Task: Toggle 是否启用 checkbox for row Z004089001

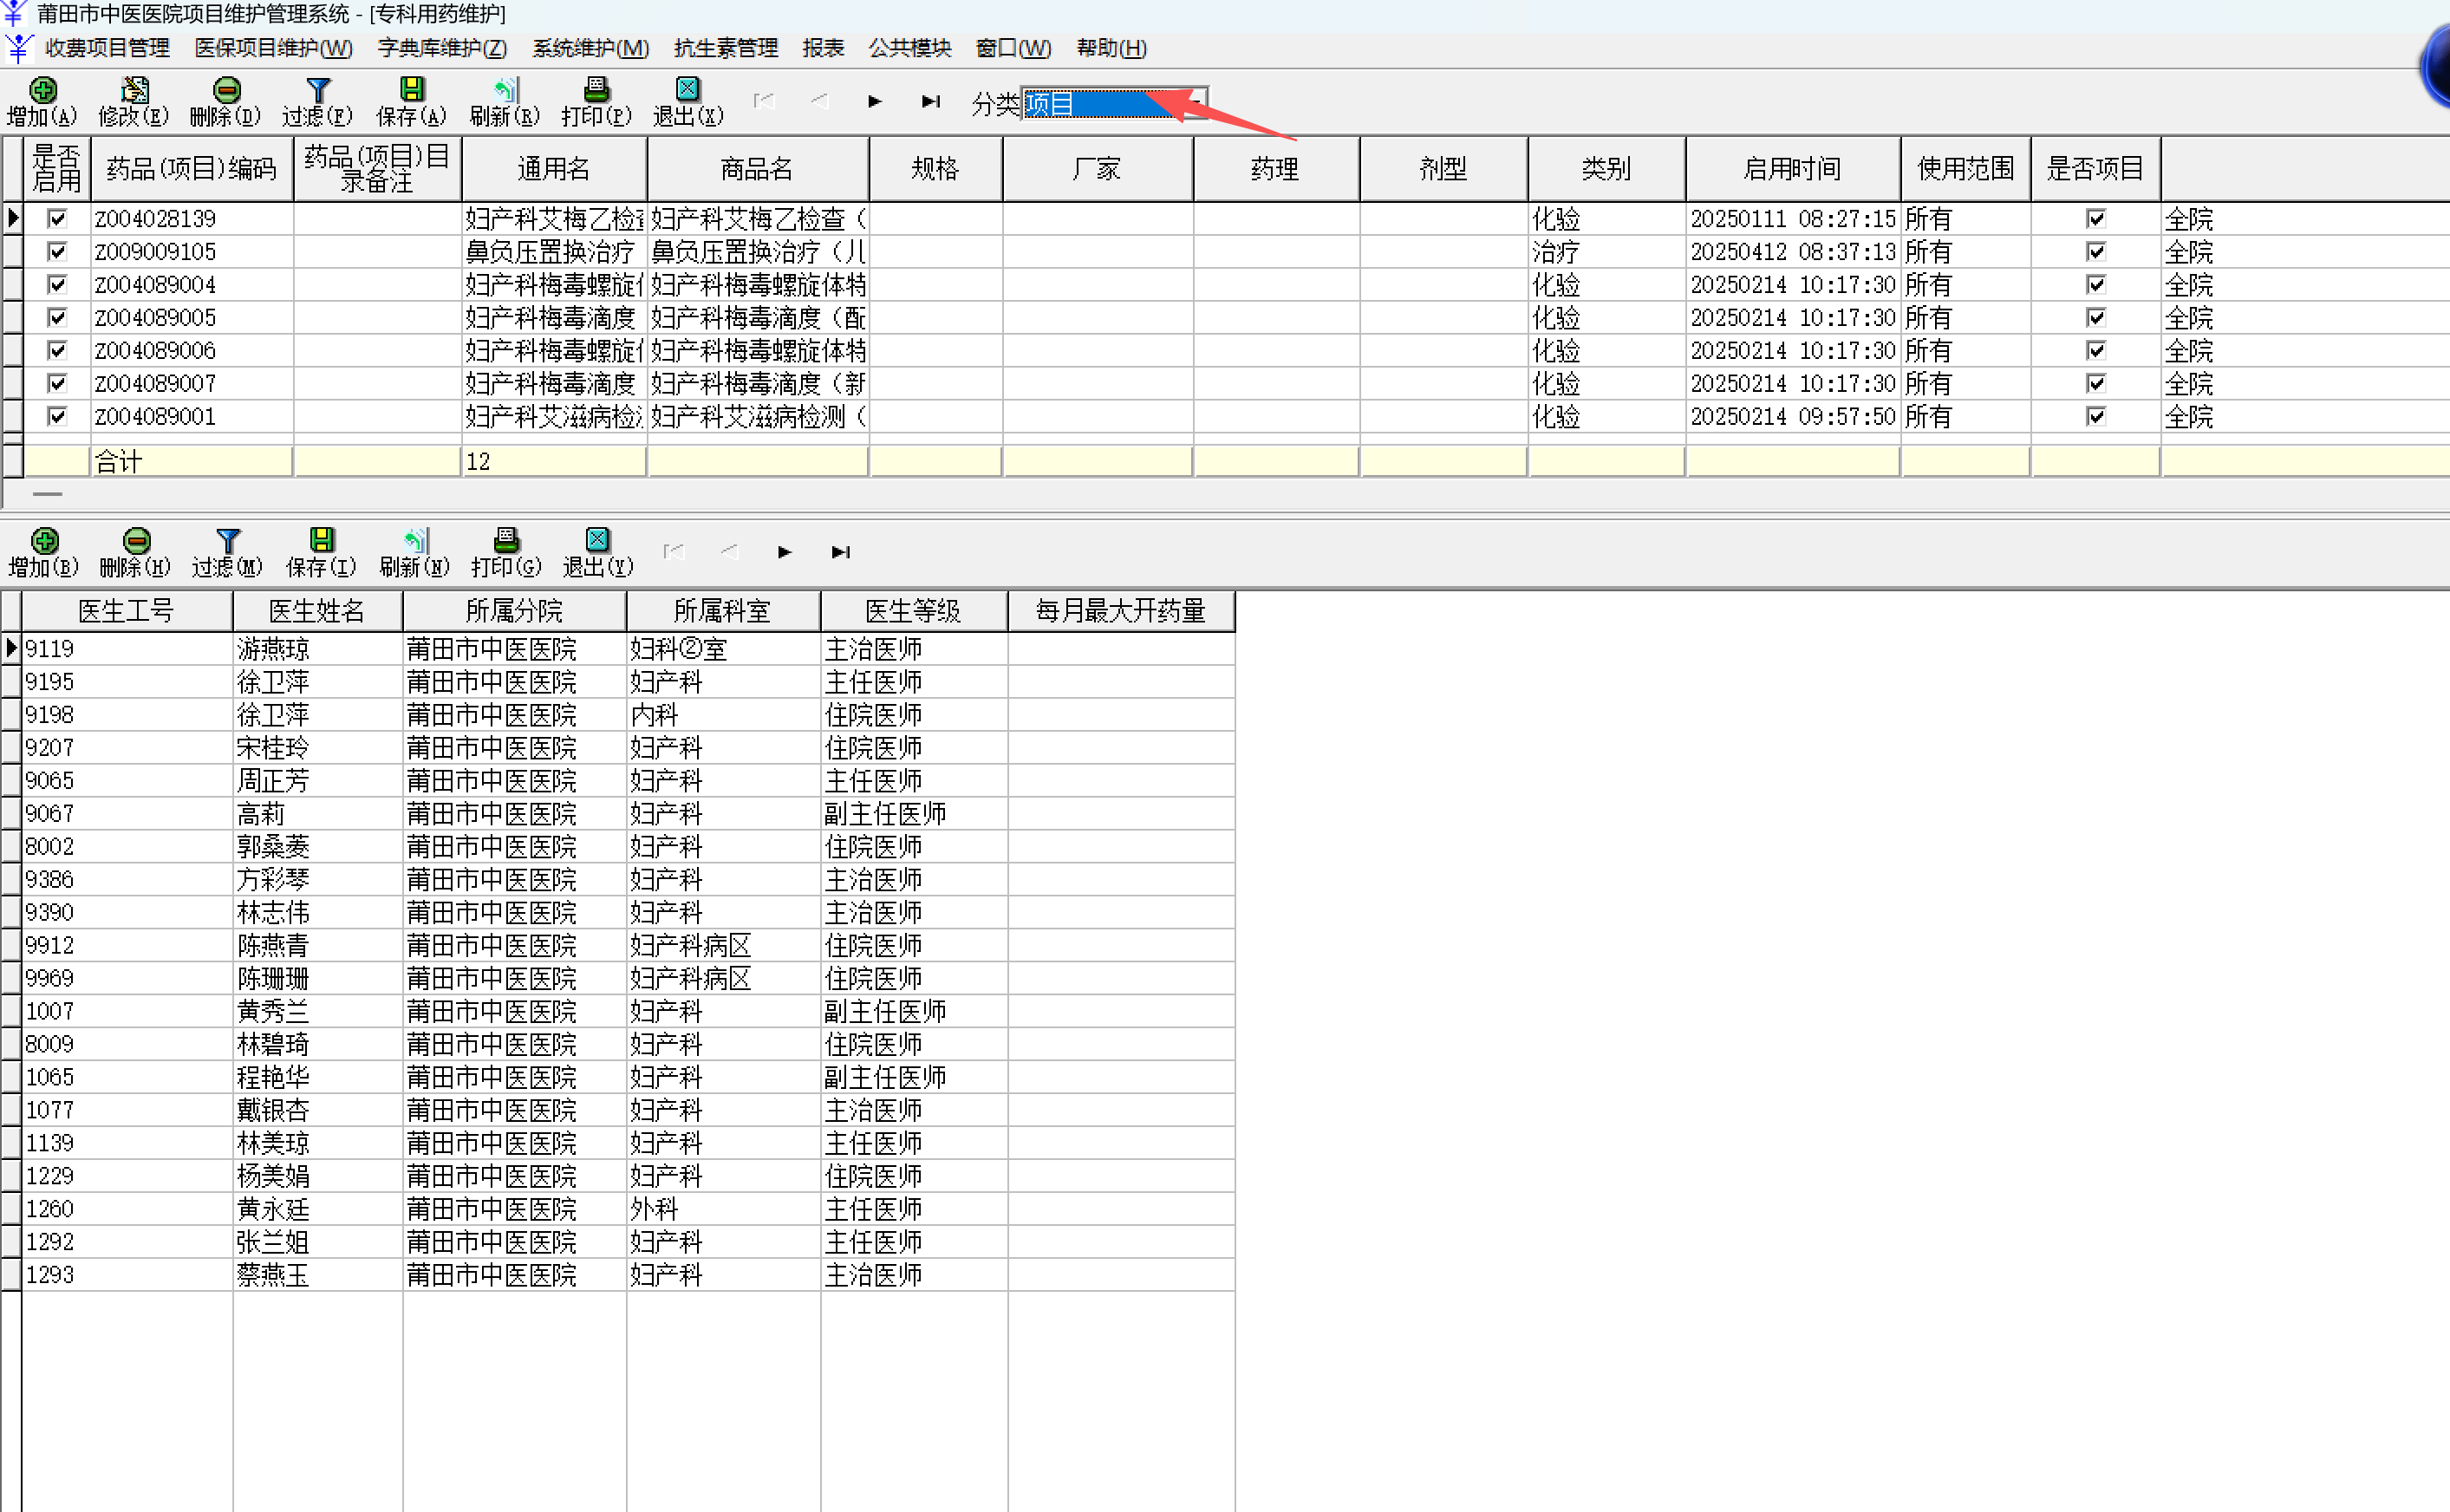Action: (x=57, y=416)
